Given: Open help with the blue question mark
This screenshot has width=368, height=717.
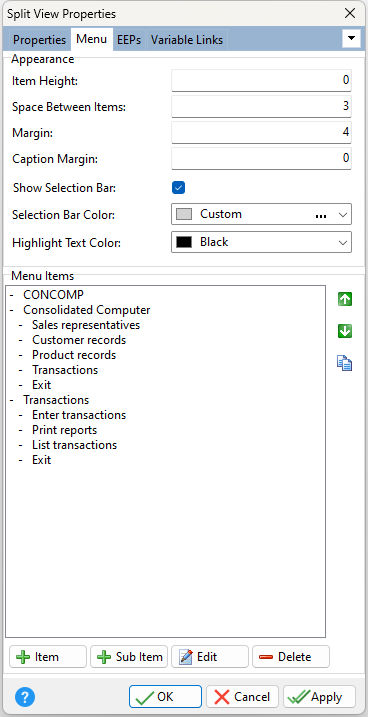Looking at the screenshot, I should (x=25, y=697).
